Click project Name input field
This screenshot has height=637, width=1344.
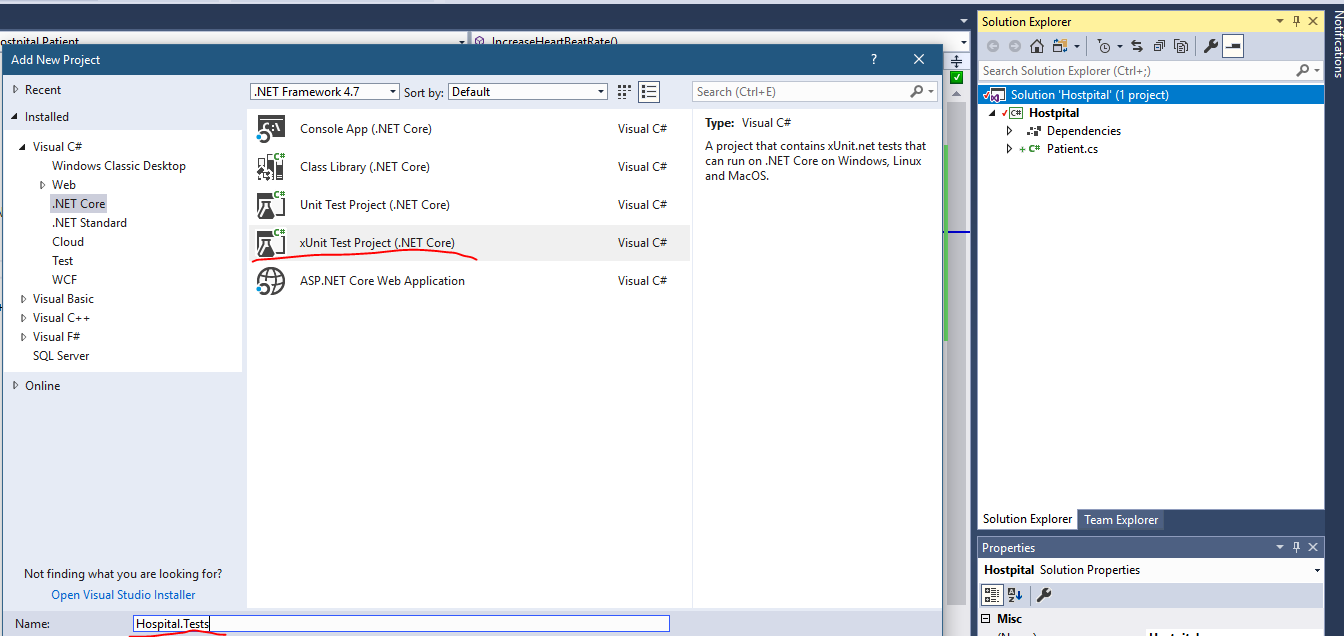coord(401,623)
